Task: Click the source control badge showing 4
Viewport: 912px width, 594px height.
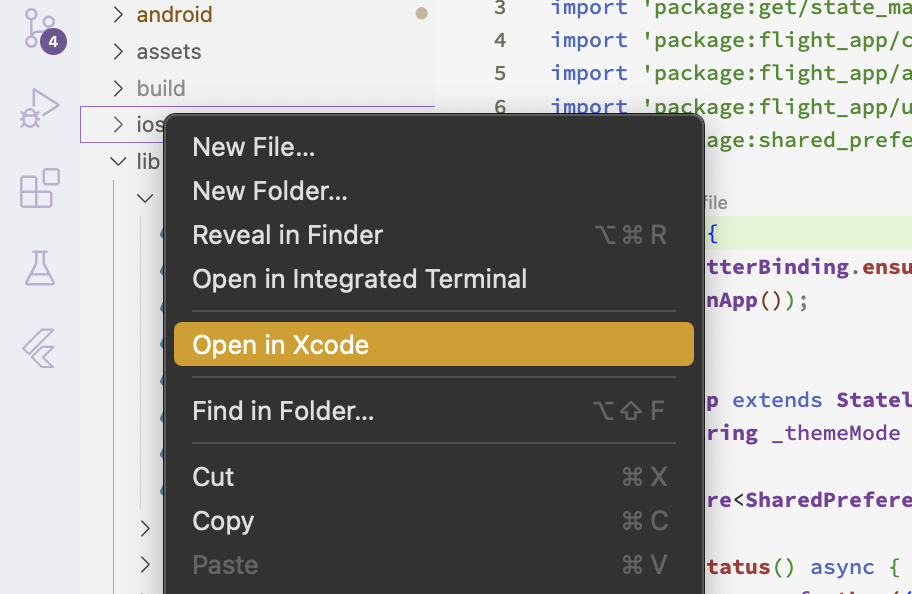Action: pyautogui.click(x=53, y=43)
